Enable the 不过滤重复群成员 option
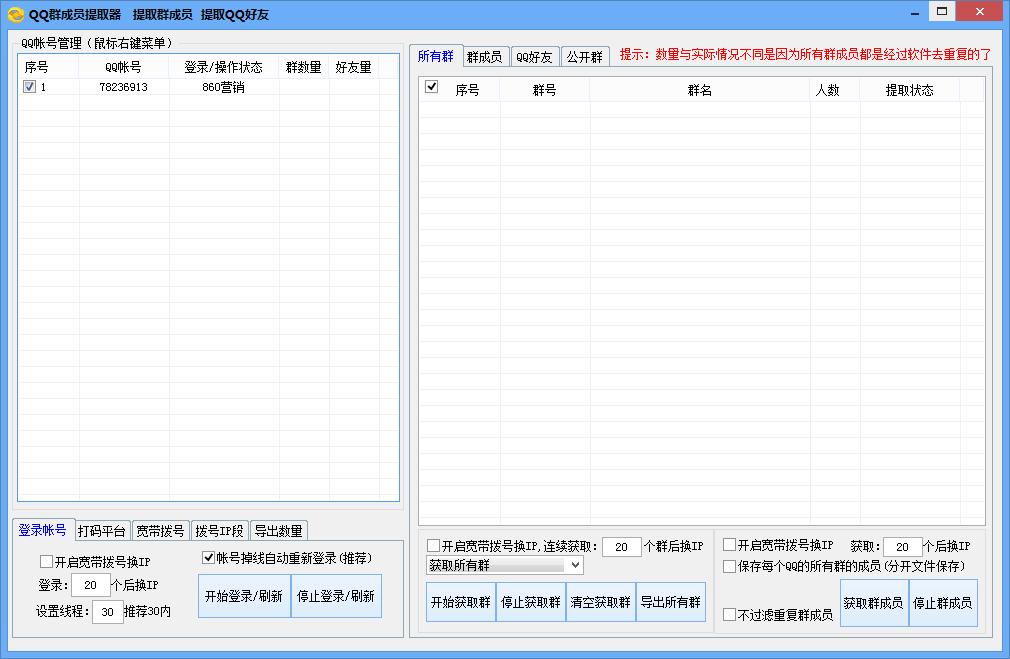Image resolution: width=1010 pixels, height=659 pixels. 729,615
